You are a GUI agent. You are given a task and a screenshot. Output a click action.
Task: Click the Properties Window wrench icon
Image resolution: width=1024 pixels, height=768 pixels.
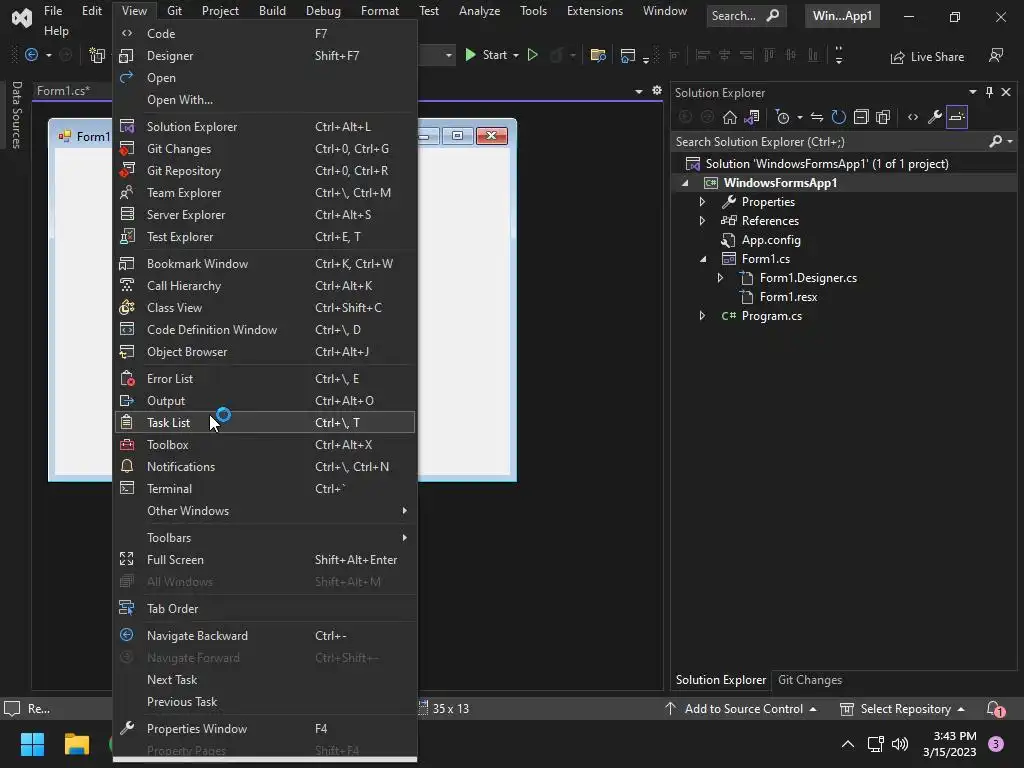coord(127,728)
